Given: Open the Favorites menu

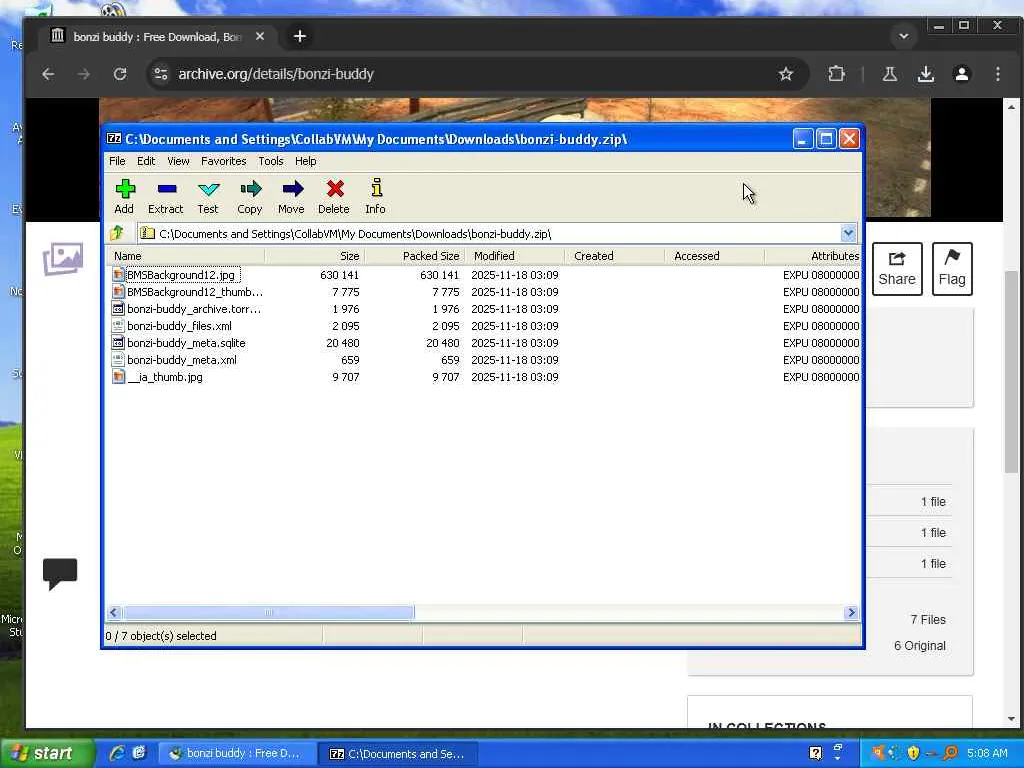Looking at the screenshot, I should [223, 161].
